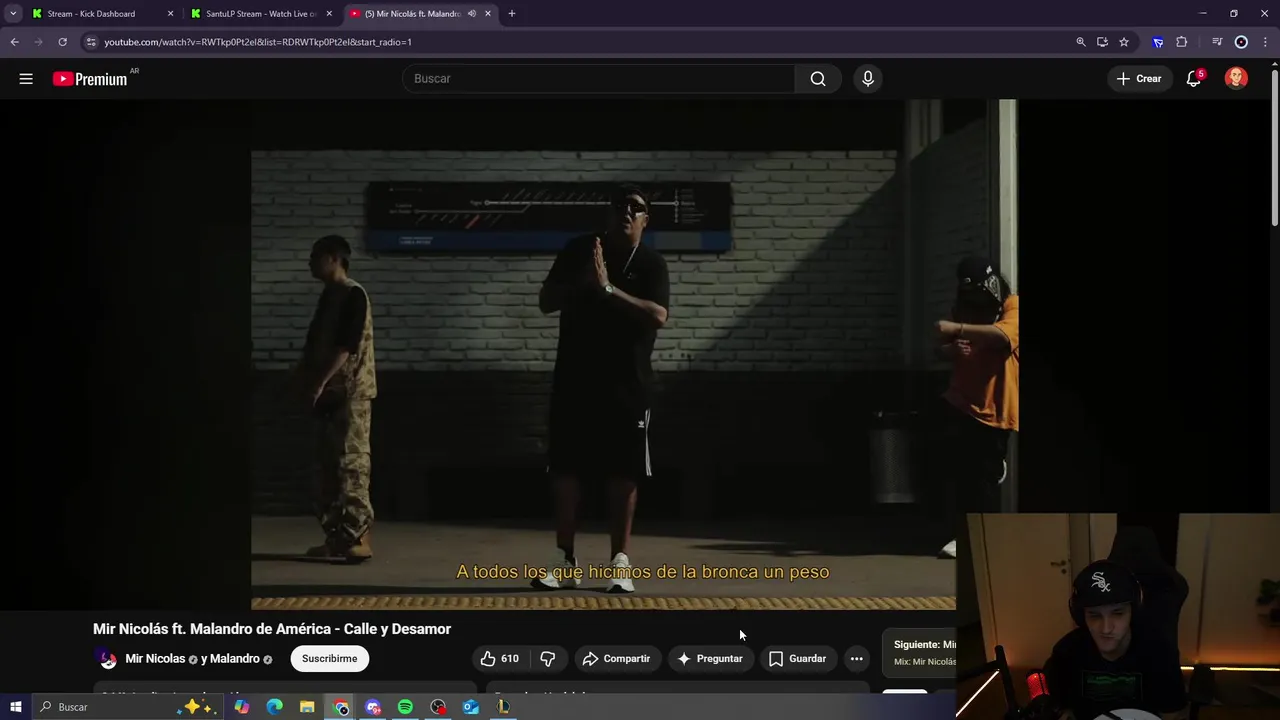View site information icon in address bar
This screenshot has width=1280, height=720.
tap(91, 42)
